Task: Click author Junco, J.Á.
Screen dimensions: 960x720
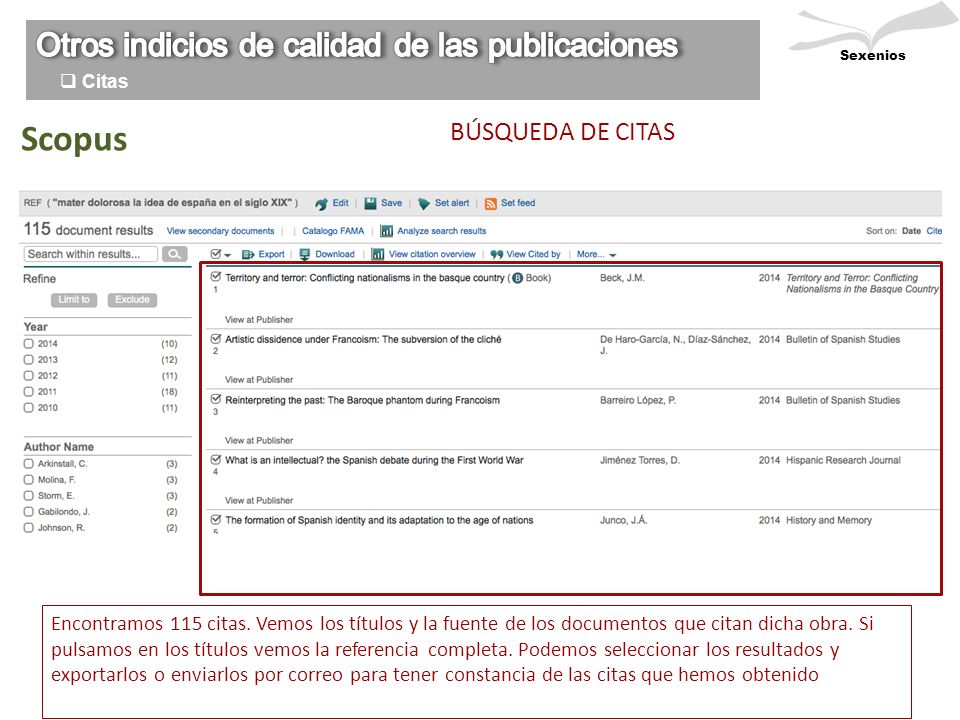Action: (x=623, y=520)
